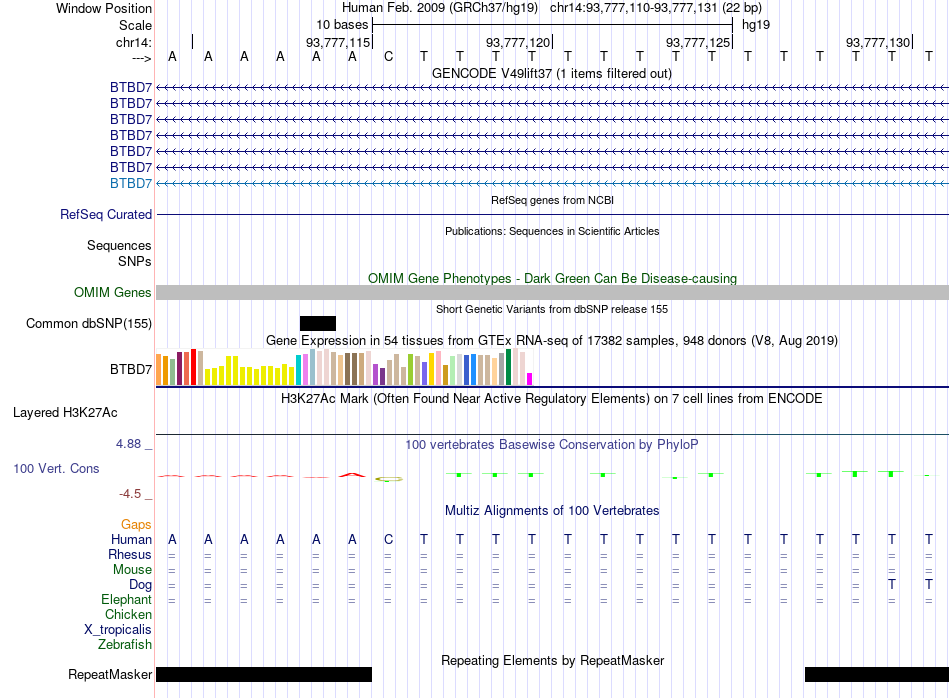Open Short Genetic Variants from dbSNP title

click(552, 309)
